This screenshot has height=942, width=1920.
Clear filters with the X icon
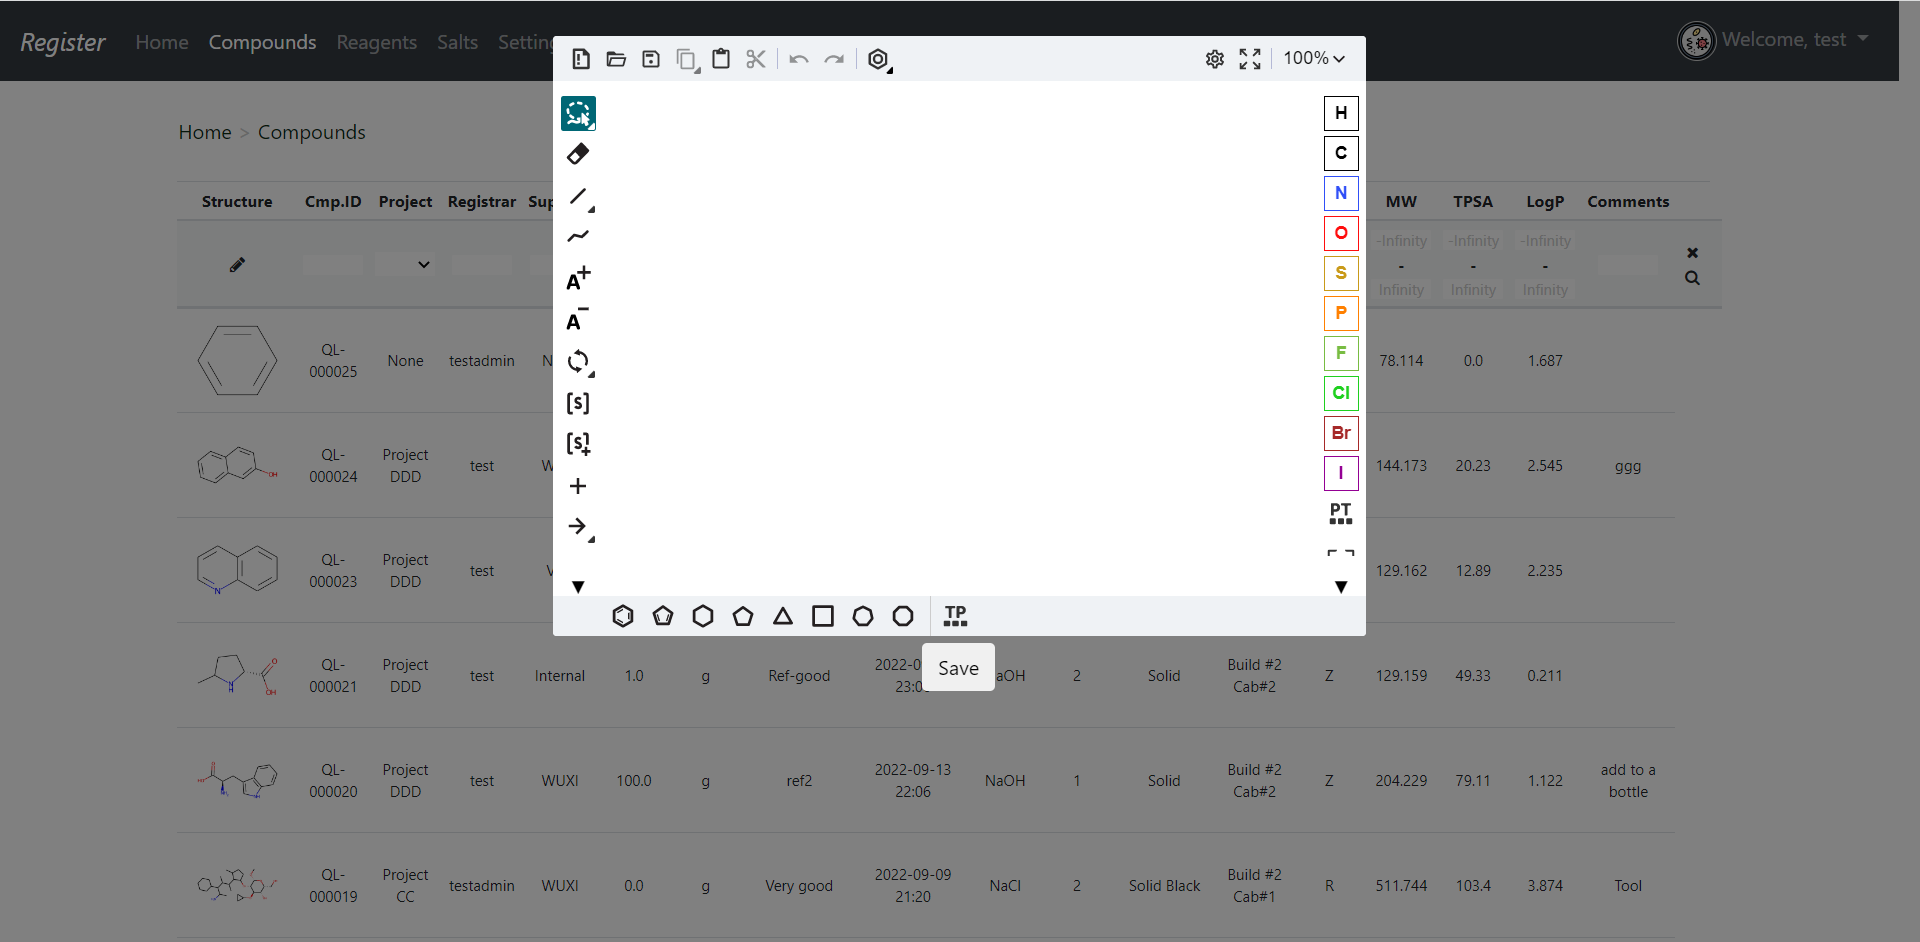pyautogui.click(x=1692, y=253)
